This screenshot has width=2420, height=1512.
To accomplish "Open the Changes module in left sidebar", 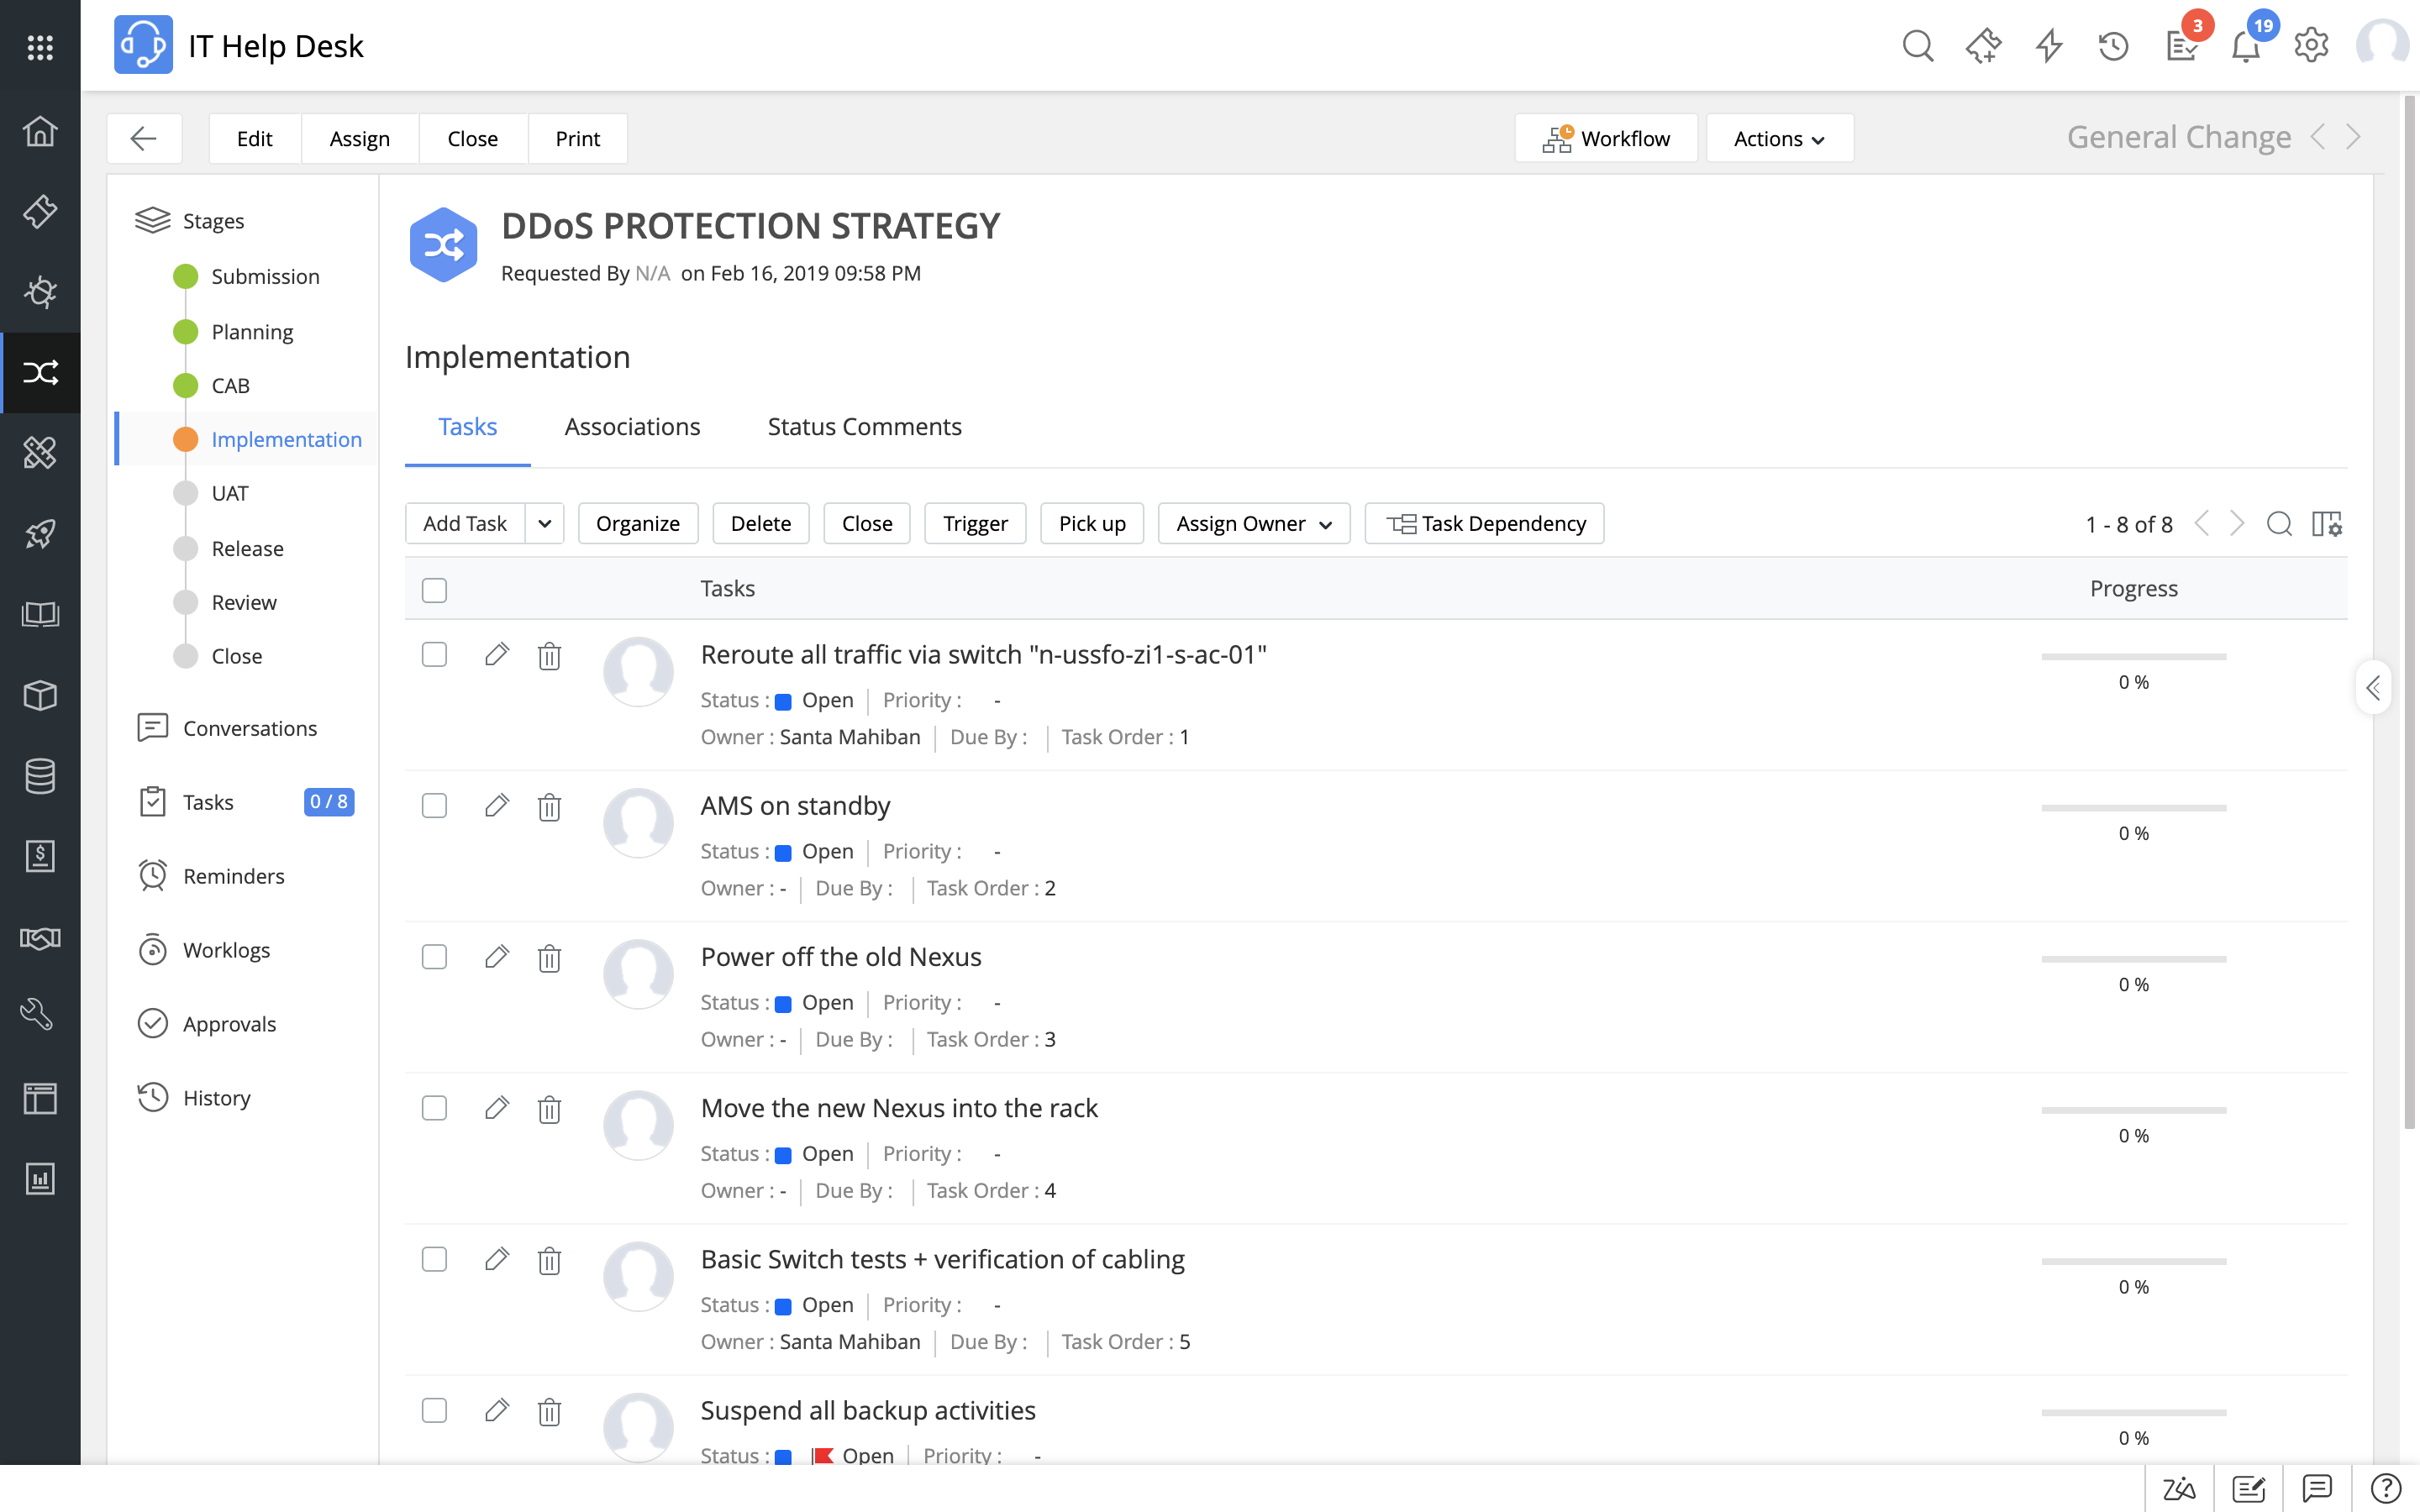I will tap(40, 373).
